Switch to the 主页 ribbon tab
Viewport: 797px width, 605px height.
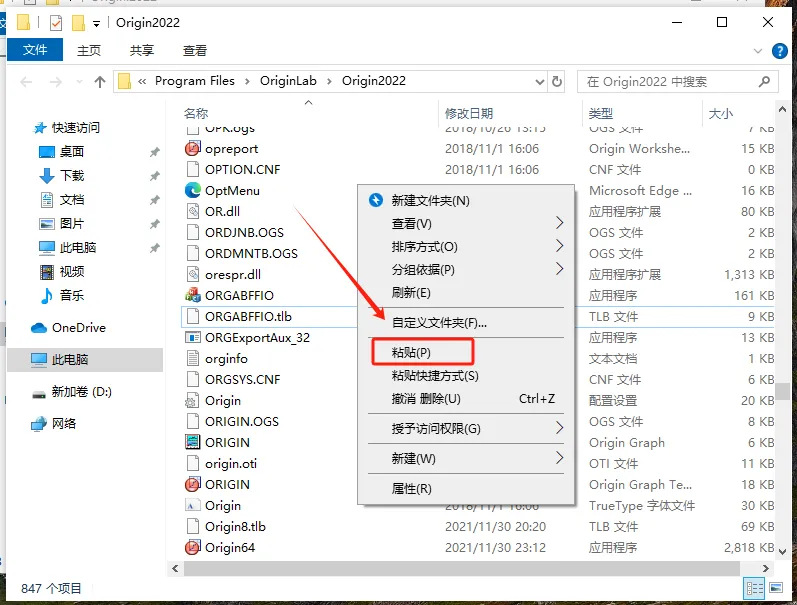tap(89, 50)
